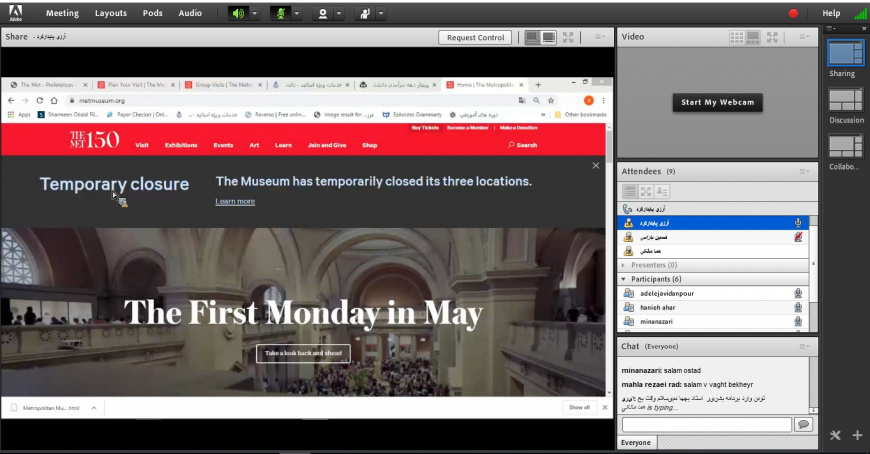
Task: Toggle the microphone icon in toolbar
Action: coord(280,13)
